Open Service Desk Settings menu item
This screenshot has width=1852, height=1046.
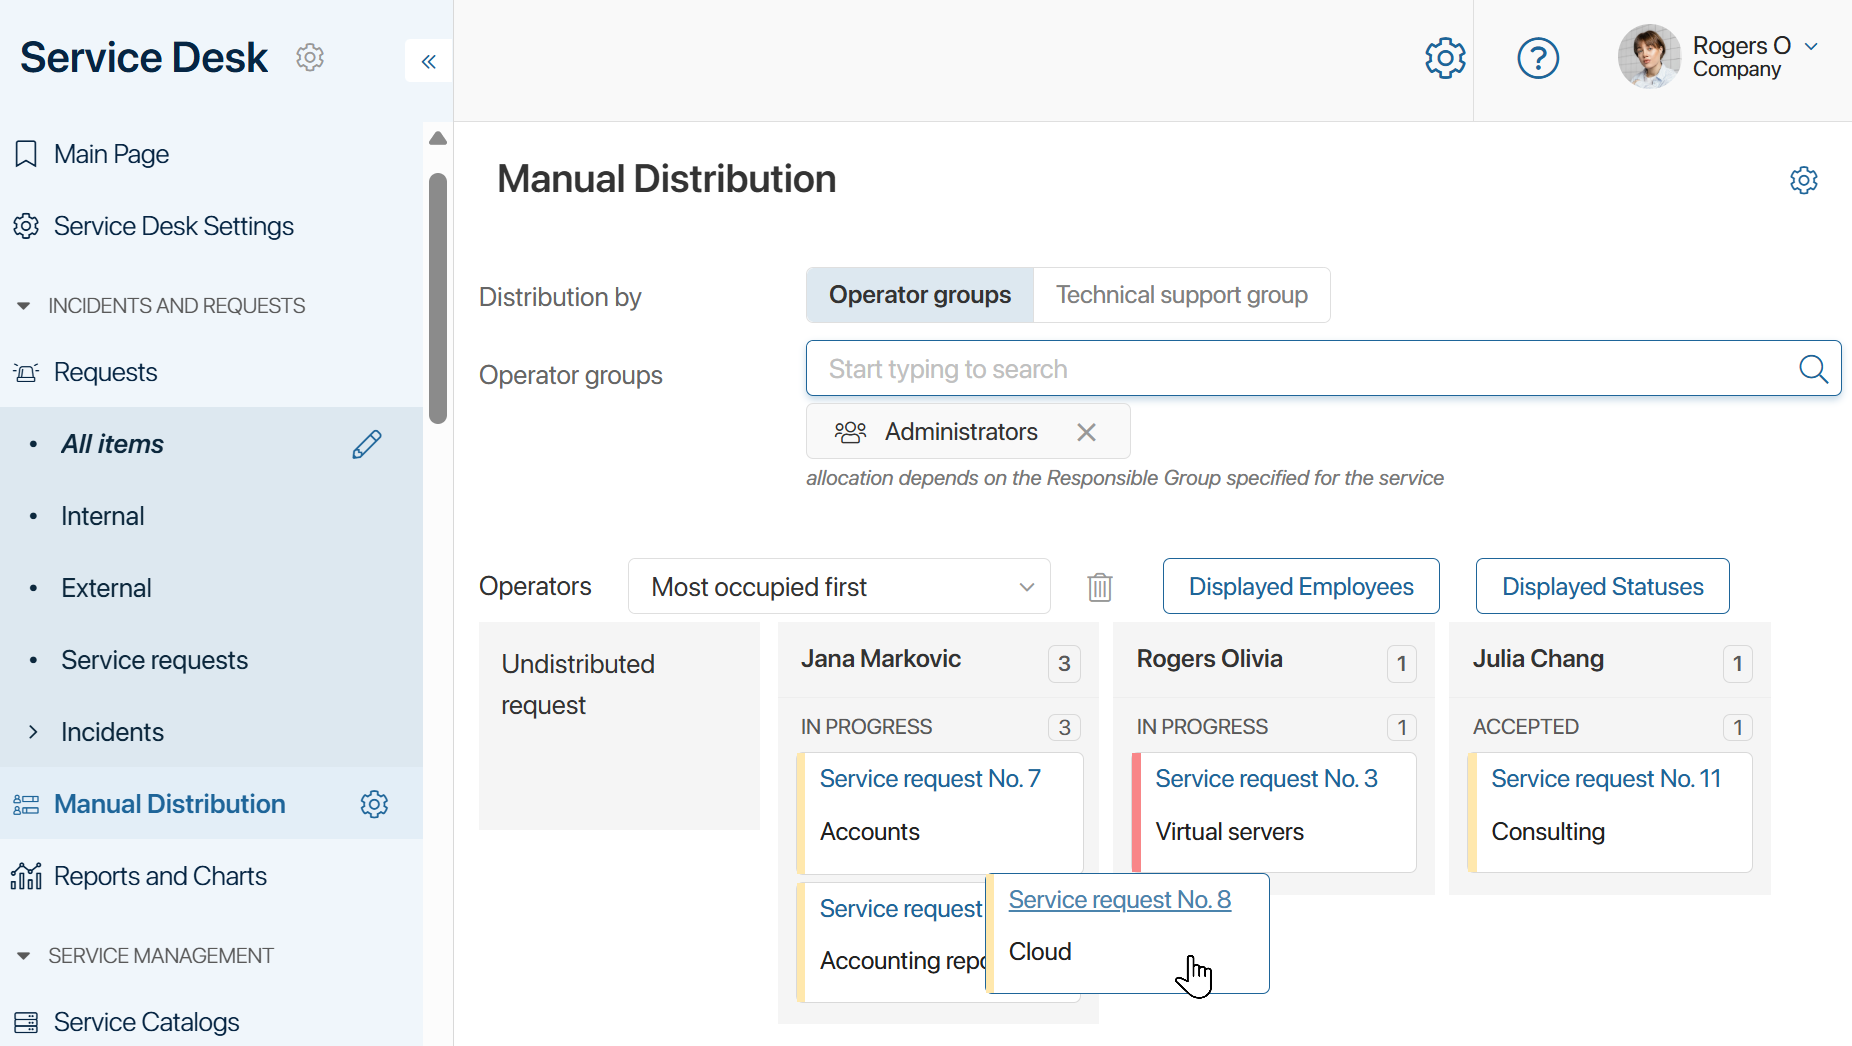[174, 226]
